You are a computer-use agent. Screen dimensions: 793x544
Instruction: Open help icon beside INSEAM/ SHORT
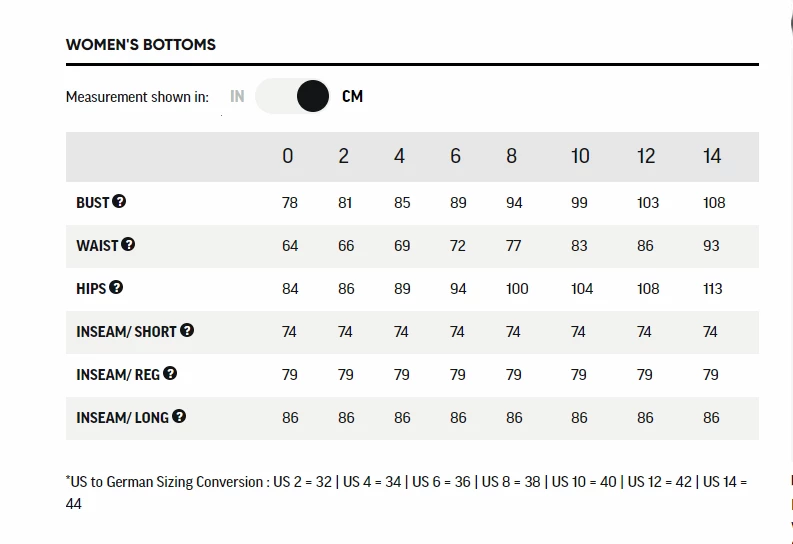(187, 330)
